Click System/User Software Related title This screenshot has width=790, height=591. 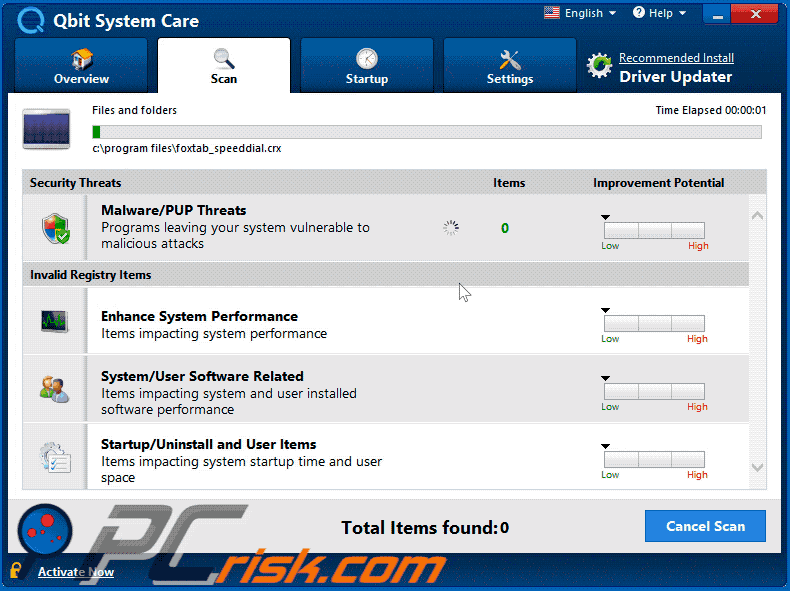[202, 376]
